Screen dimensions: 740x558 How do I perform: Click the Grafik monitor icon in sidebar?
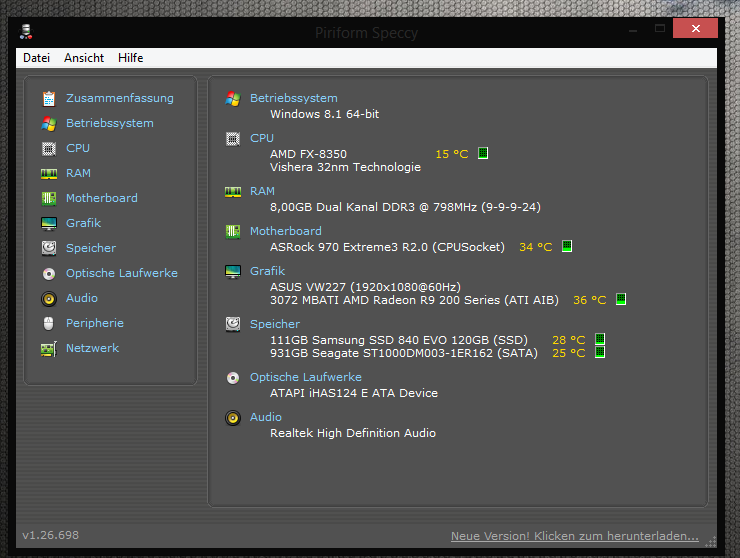49,223
